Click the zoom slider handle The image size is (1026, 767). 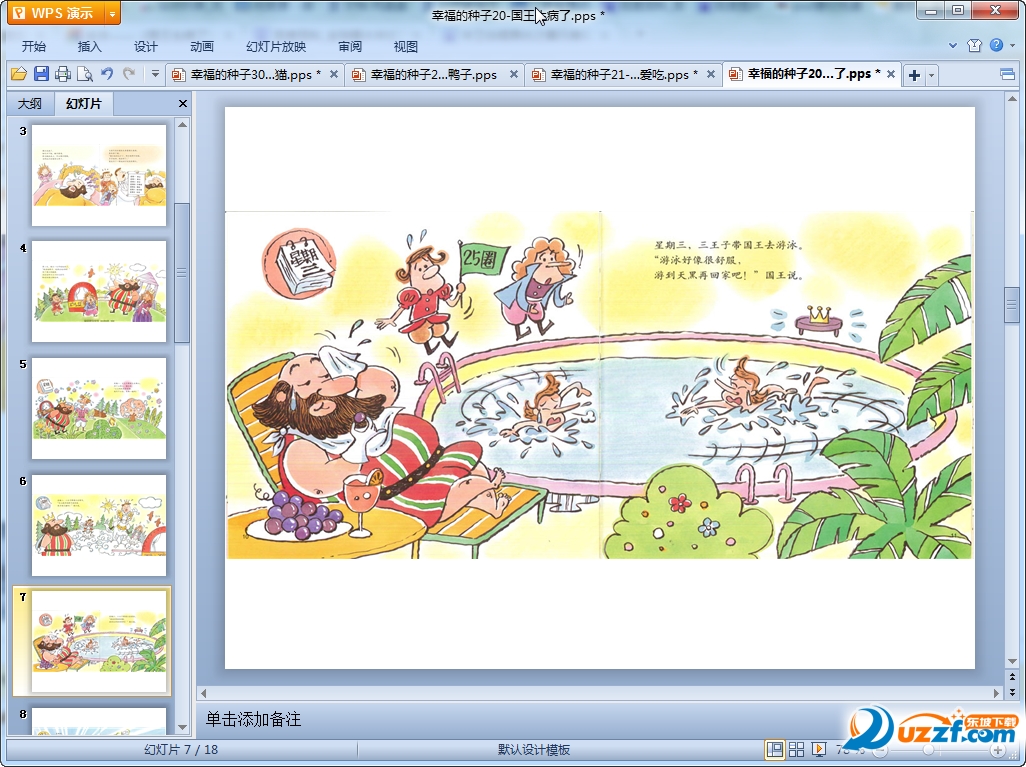(928, 750)
